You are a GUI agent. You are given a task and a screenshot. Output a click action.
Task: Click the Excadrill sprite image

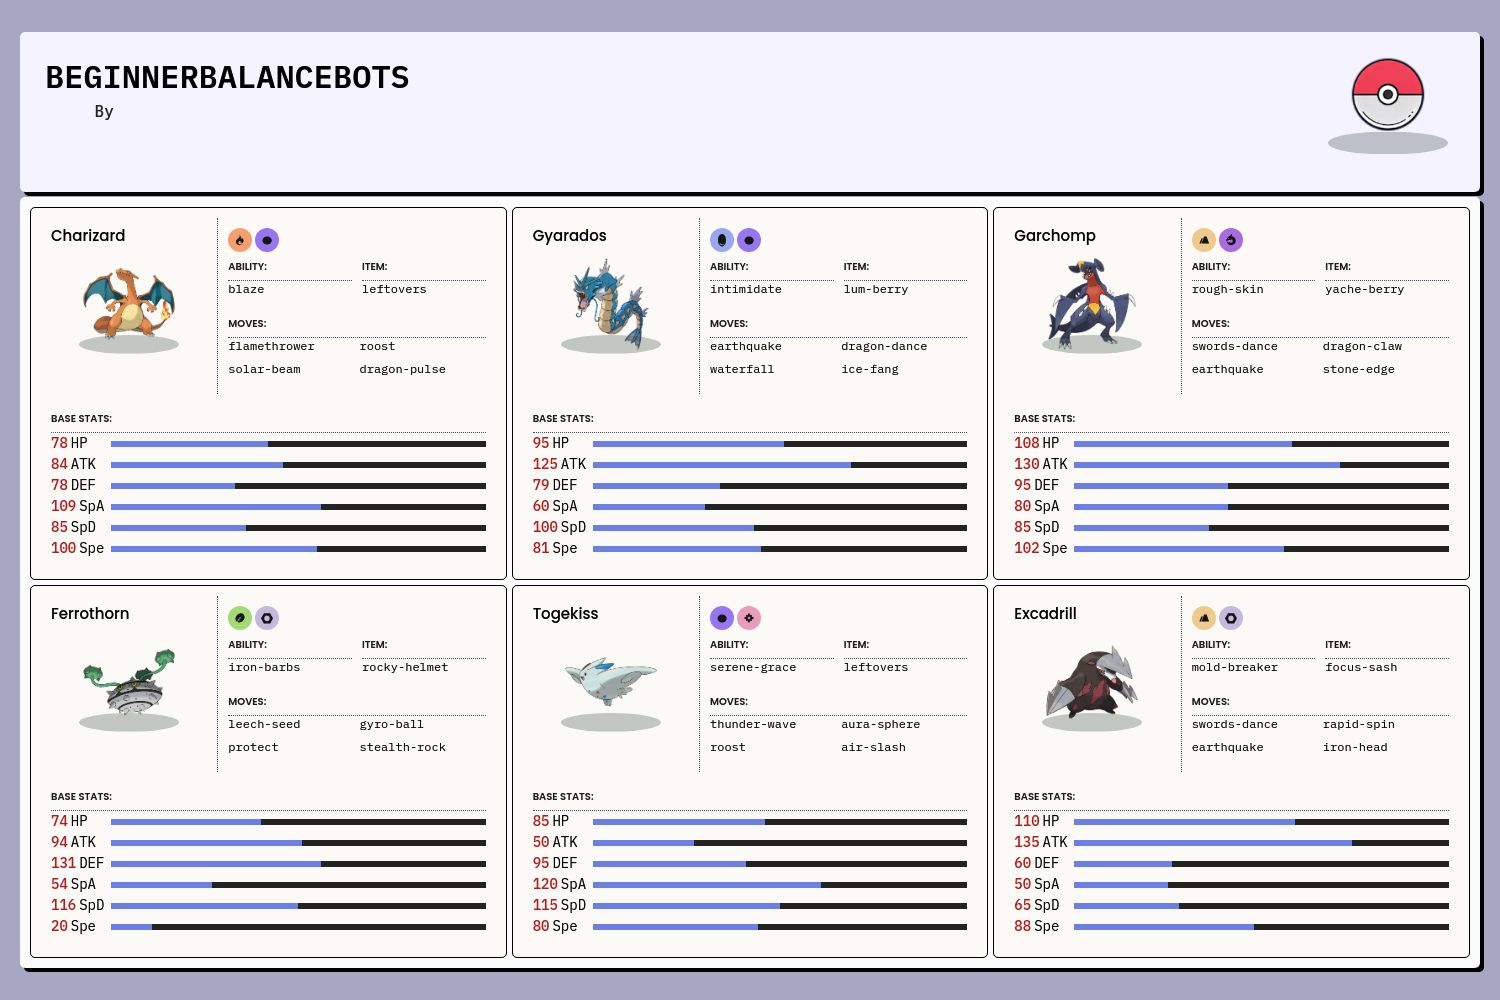click(1091, 682)
